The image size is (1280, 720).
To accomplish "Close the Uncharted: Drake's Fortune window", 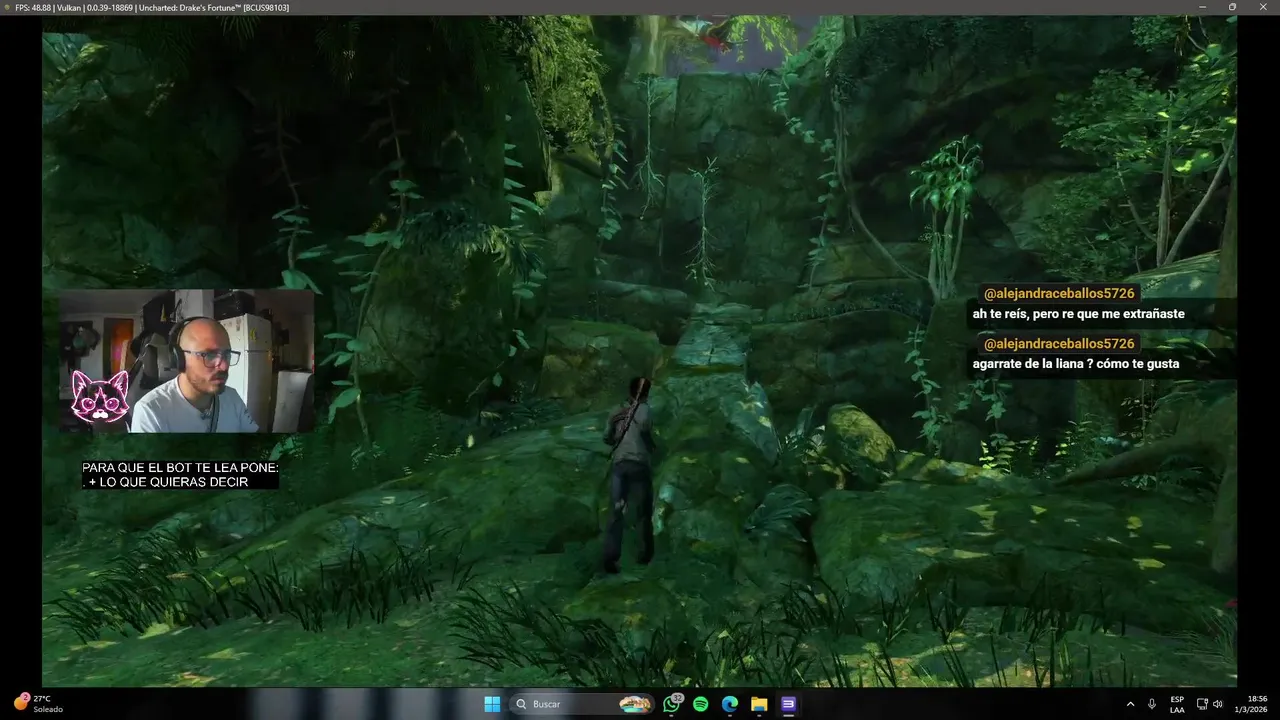I will 1262,7.
